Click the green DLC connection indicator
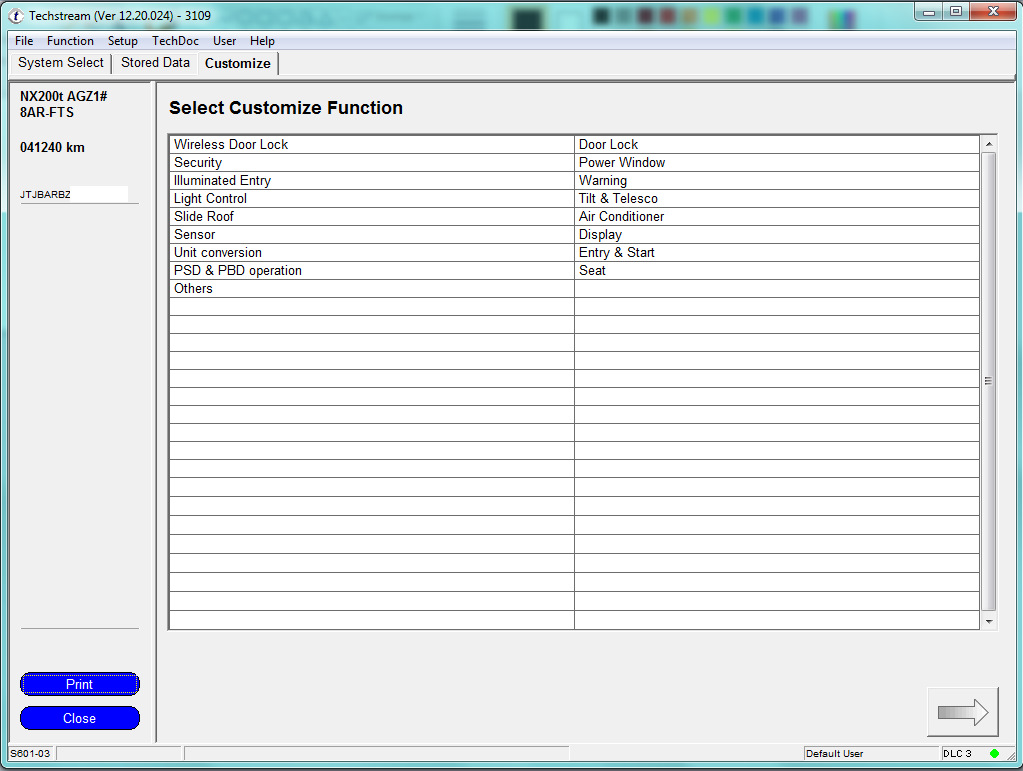The width and height of the screenshot is (1023, 771). coord(994,753)
